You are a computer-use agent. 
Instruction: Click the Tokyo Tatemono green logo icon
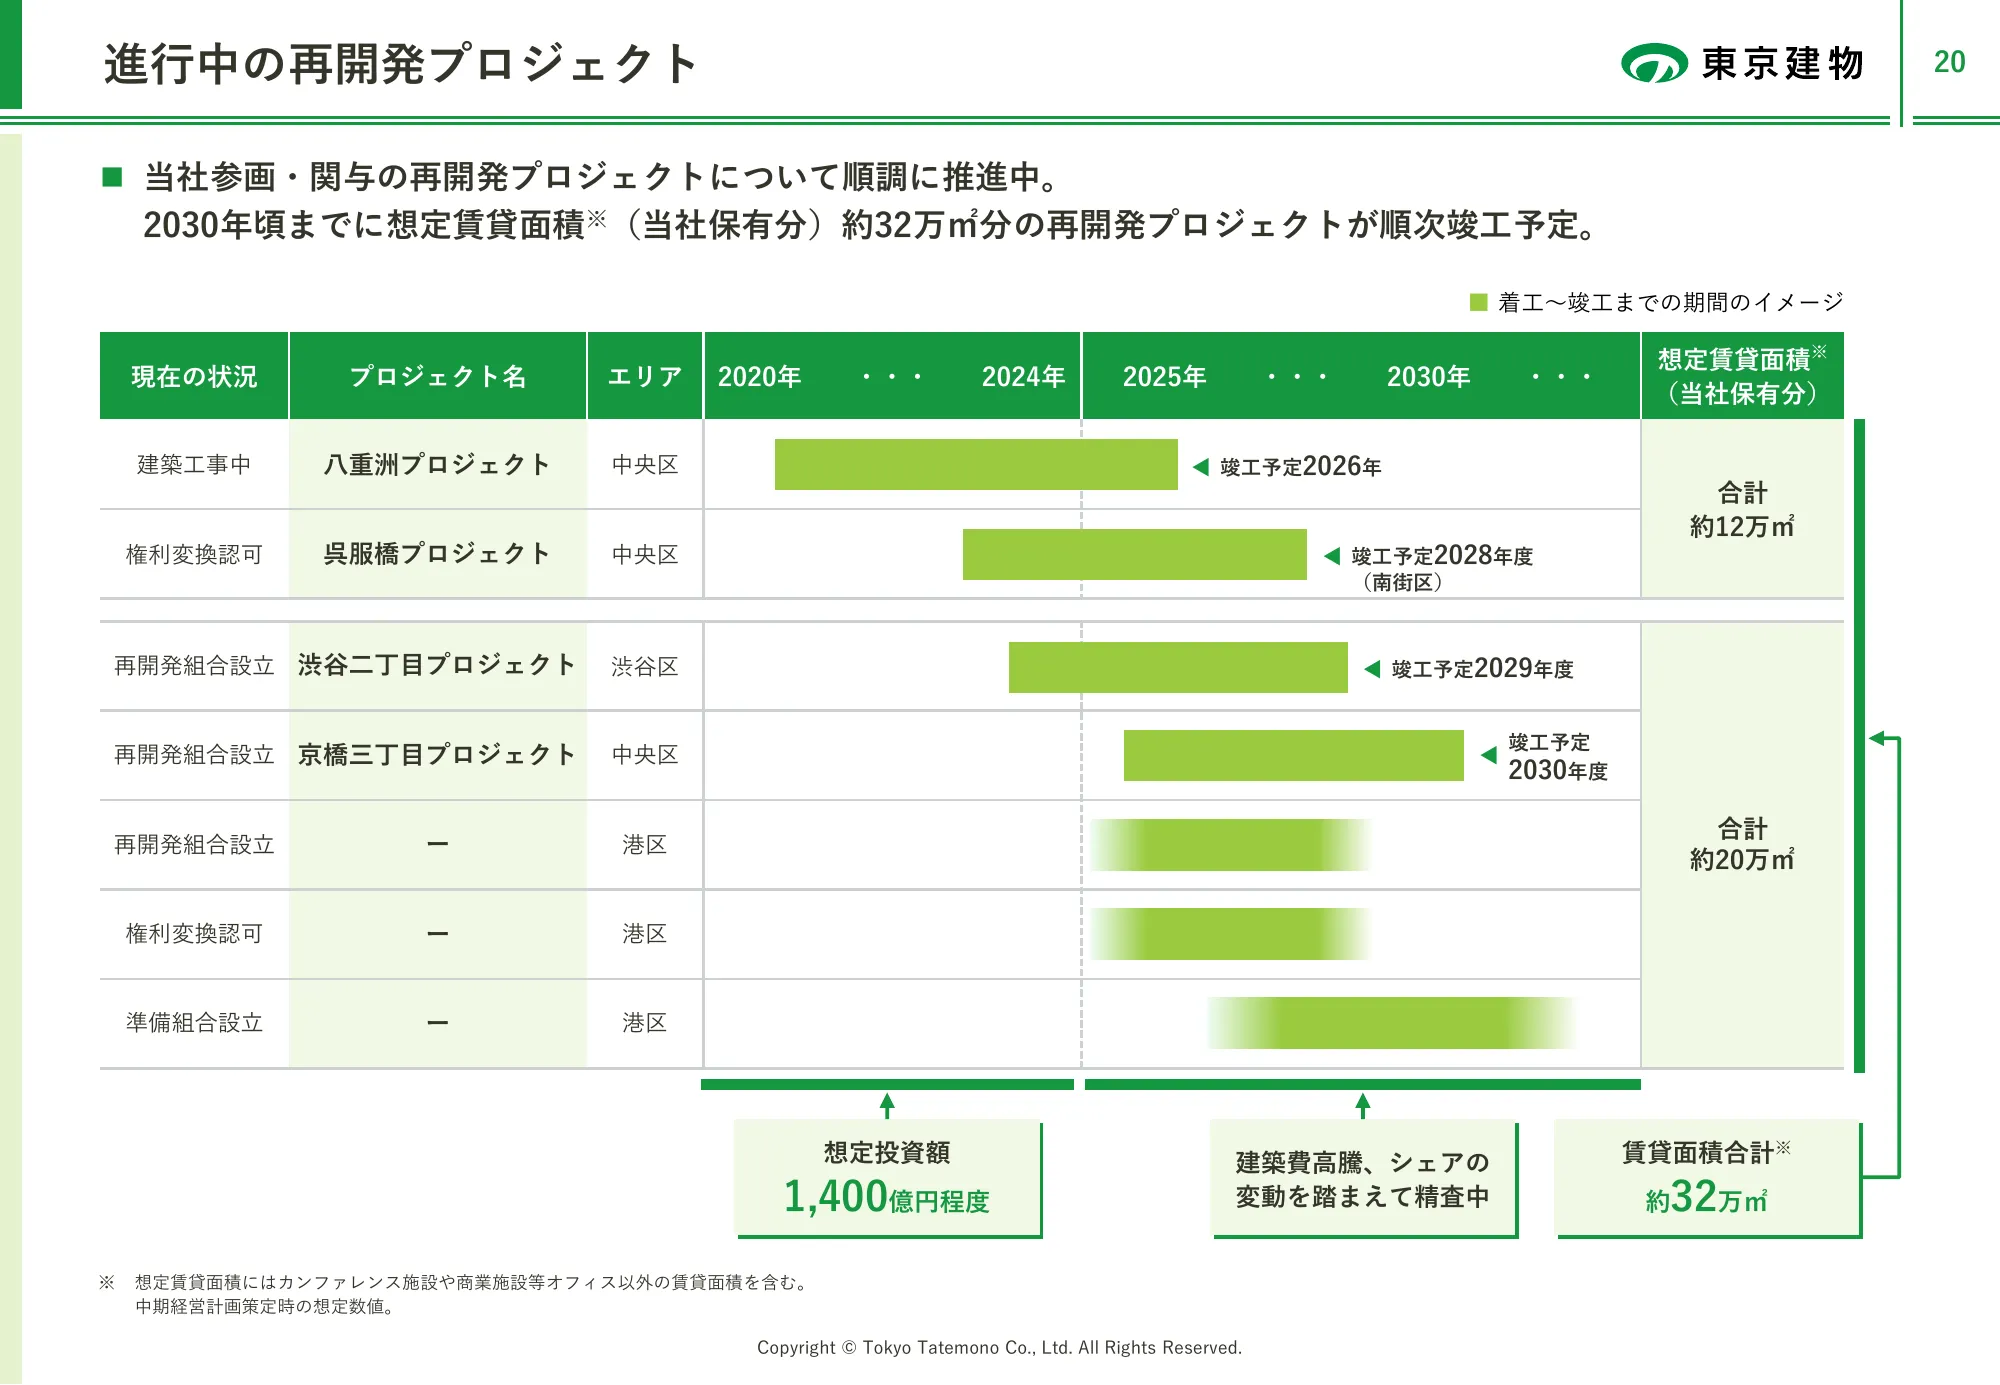[1653, 64]
